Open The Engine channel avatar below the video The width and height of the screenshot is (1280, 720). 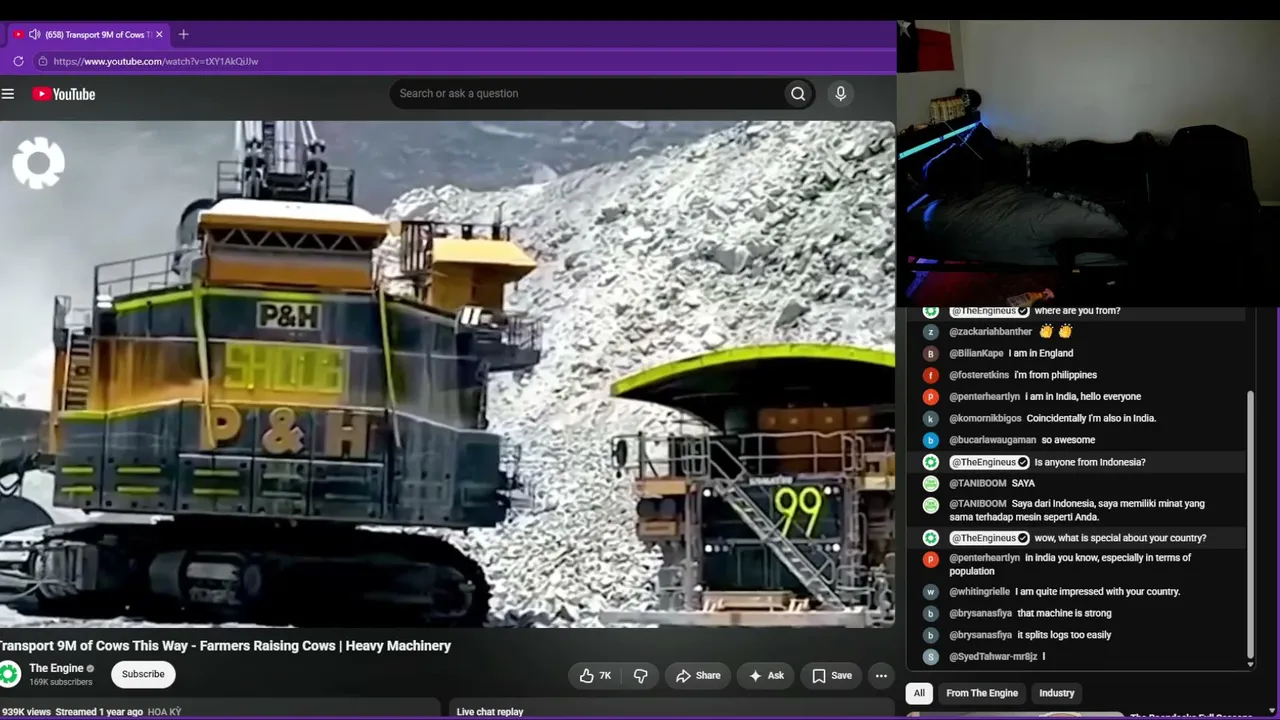10,674
